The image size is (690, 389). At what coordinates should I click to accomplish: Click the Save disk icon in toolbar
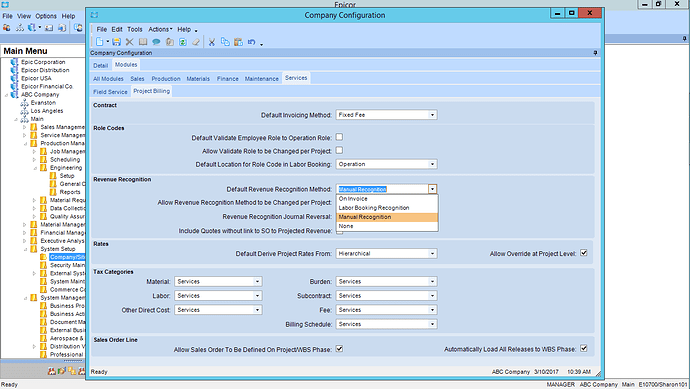click(116, 42)
